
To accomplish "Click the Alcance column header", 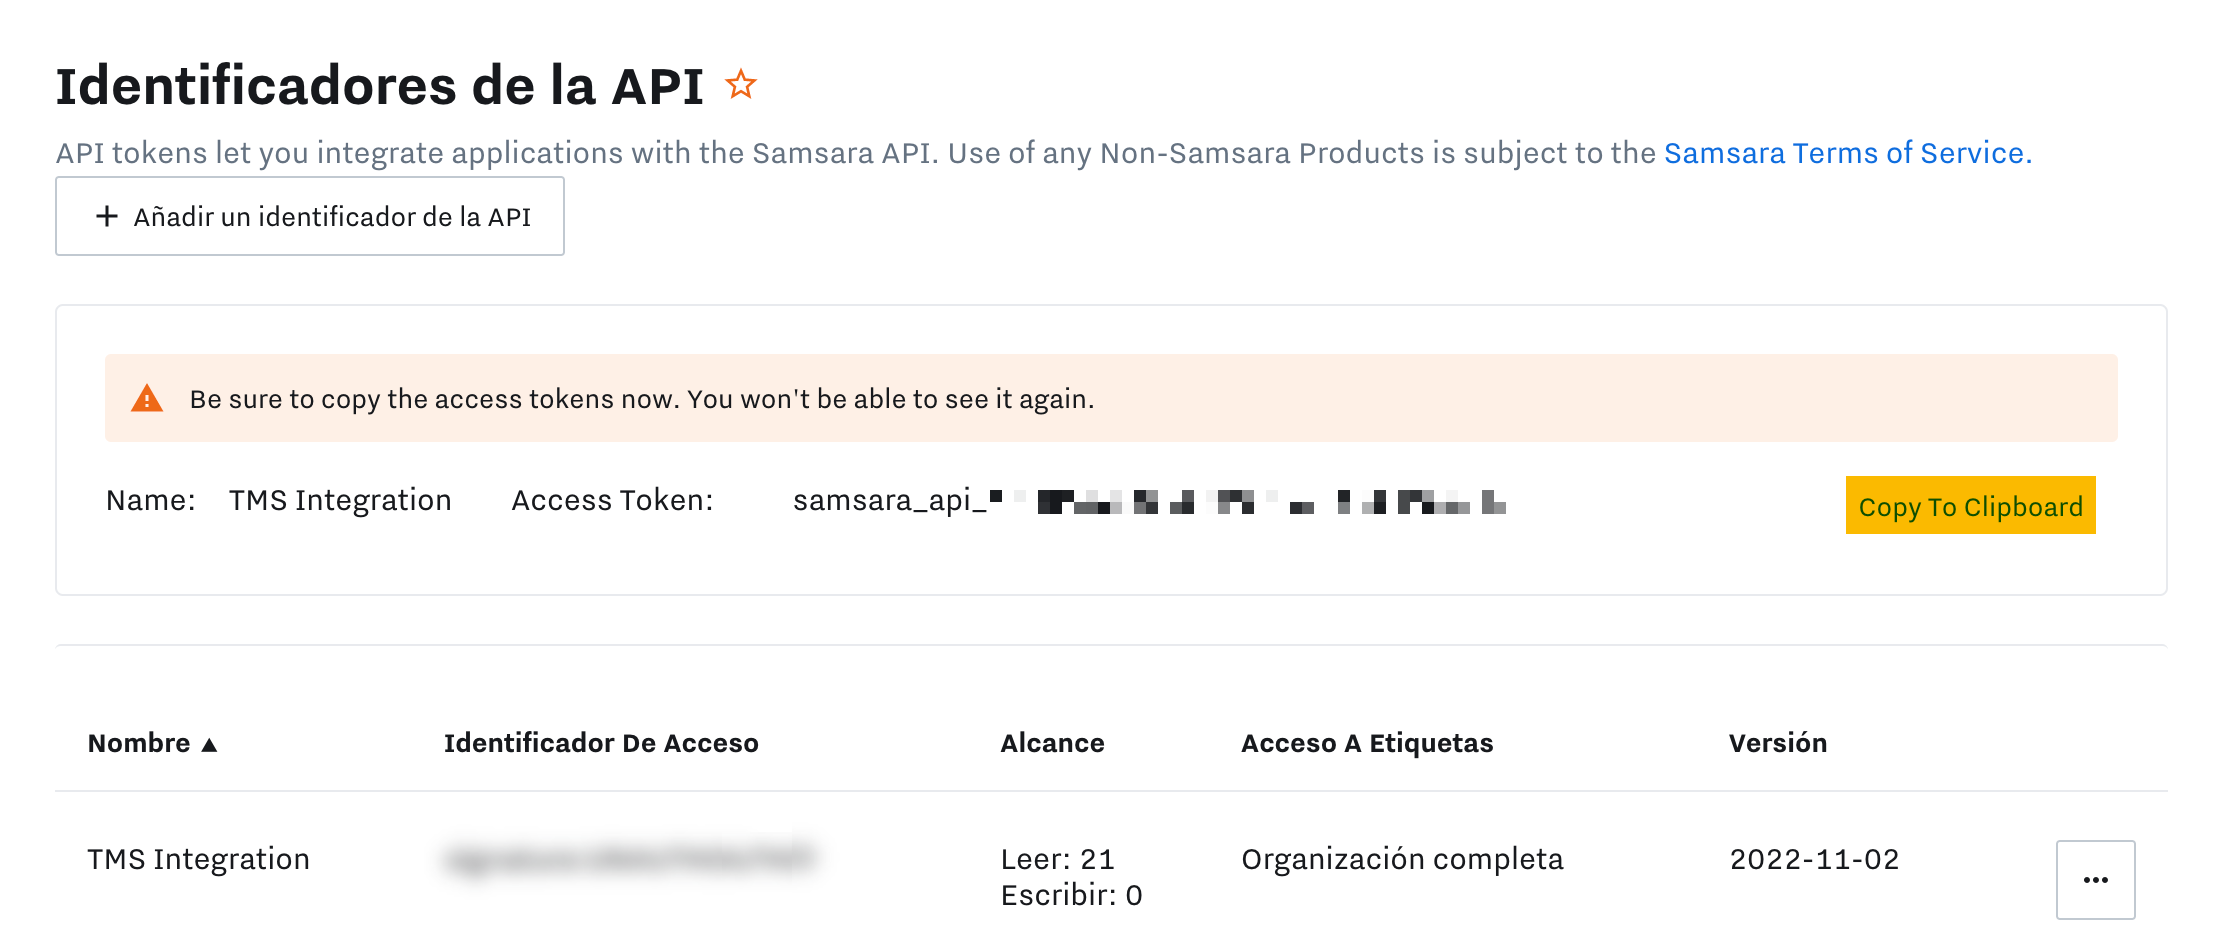I will click(1052, 743).
